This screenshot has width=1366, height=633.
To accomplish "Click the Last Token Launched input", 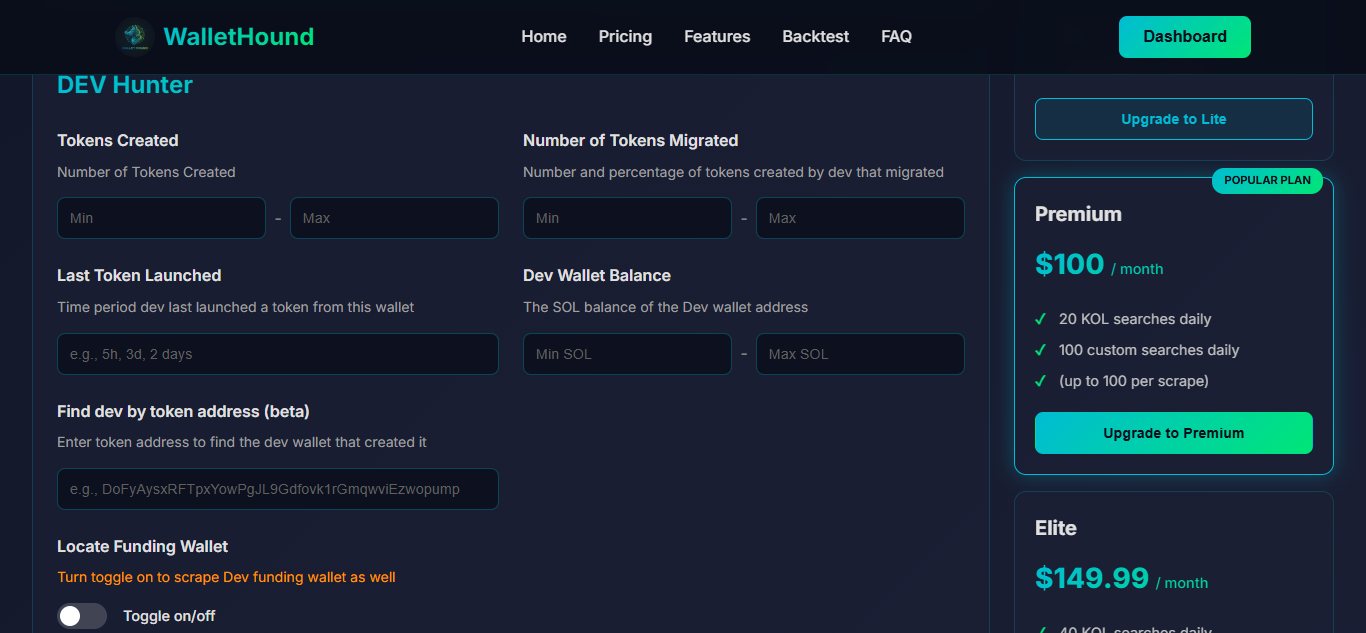I will click(277, 353).
